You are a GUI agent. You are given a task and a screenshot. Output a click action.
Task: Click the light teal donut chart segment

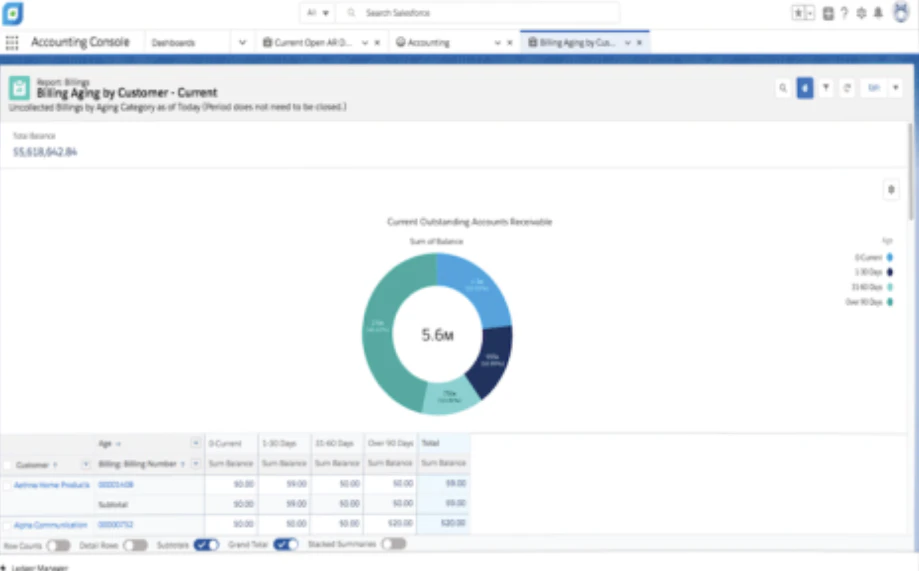point(450,396)
